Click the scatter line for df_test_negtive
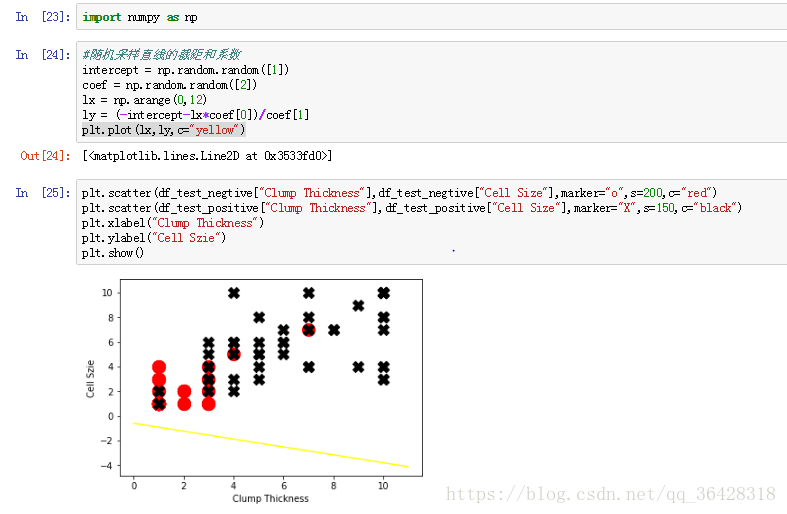Screen dimensions: 787x514 click(400, 193)
